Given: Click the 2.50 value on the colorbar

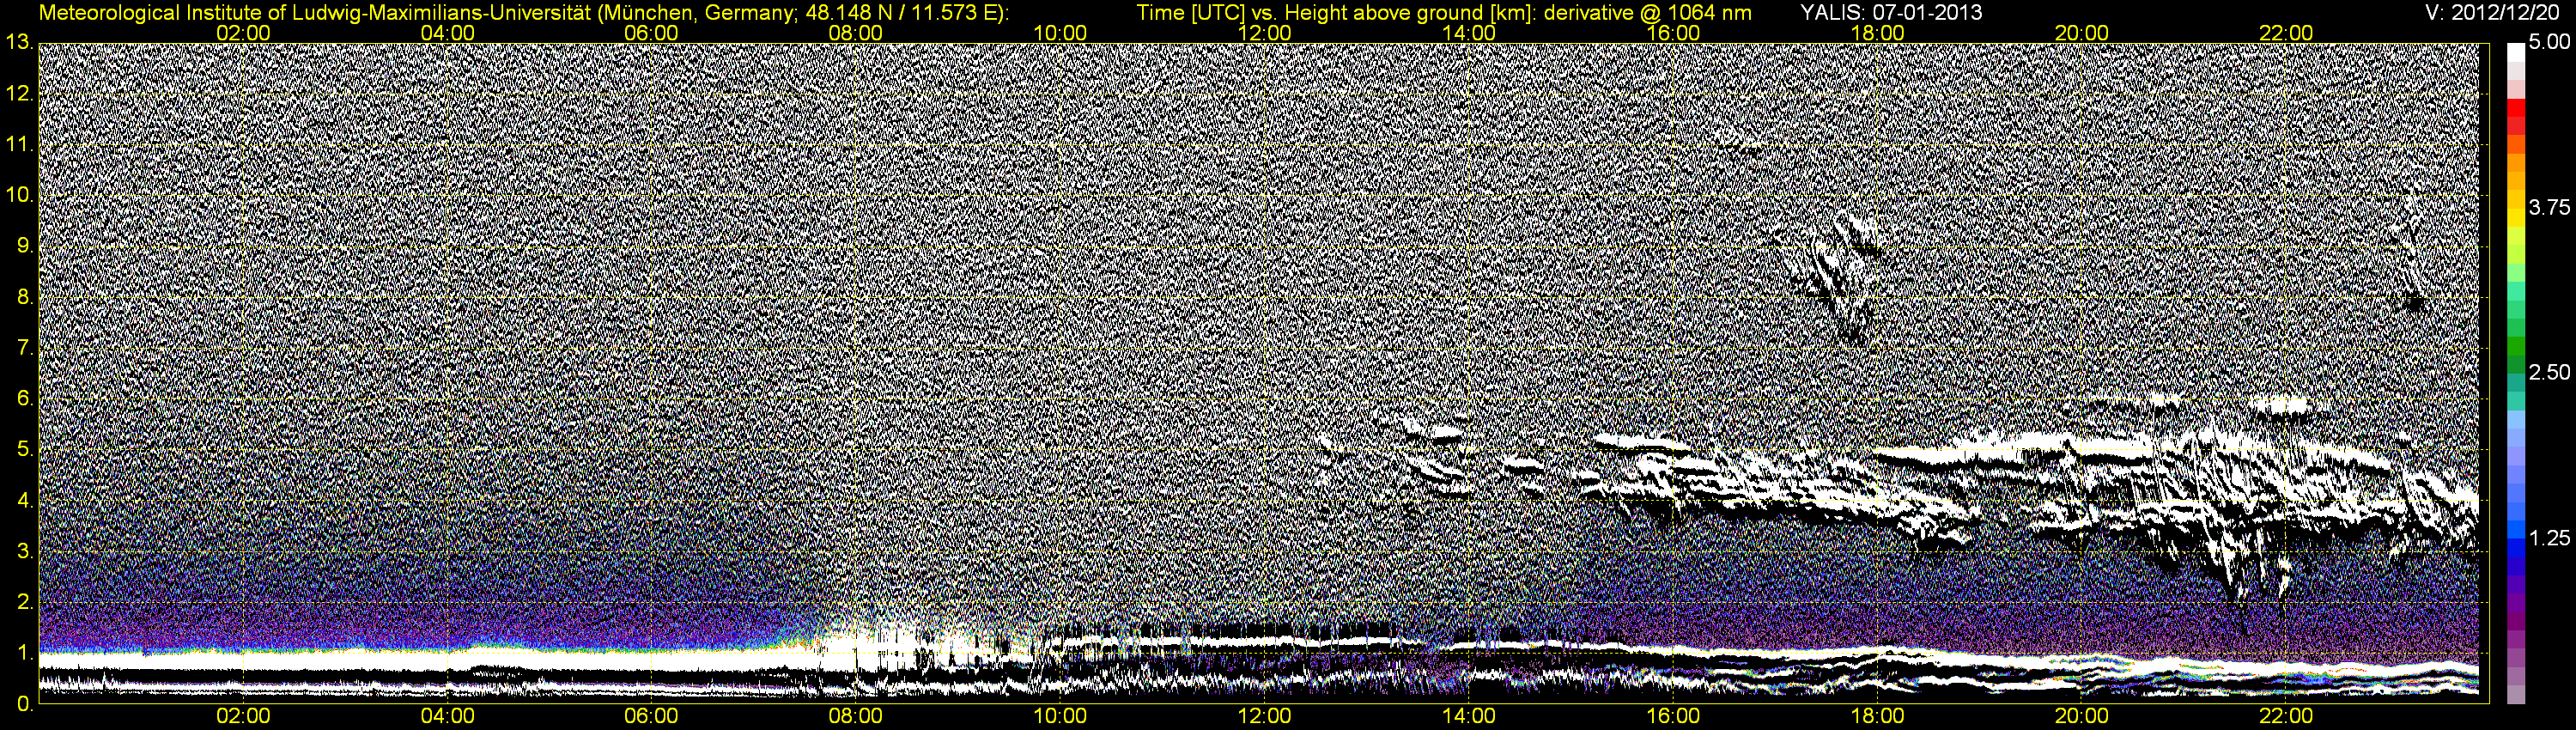Looking at the screenshot, I should 2549,373.
